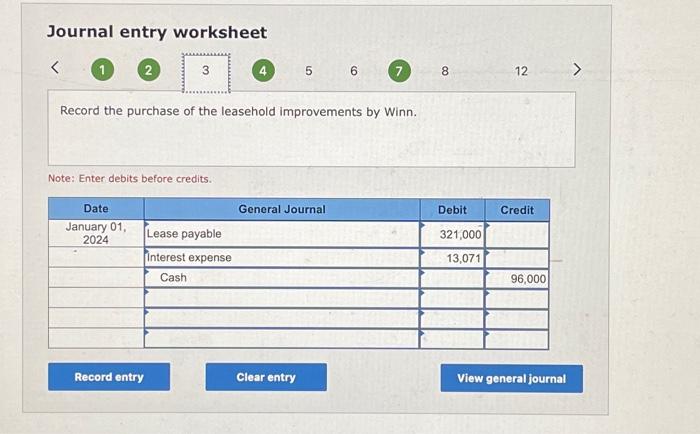Click the January 01, 2024 date cell
700x434 pixels.
pyautogui.click(x=96, y=233)
